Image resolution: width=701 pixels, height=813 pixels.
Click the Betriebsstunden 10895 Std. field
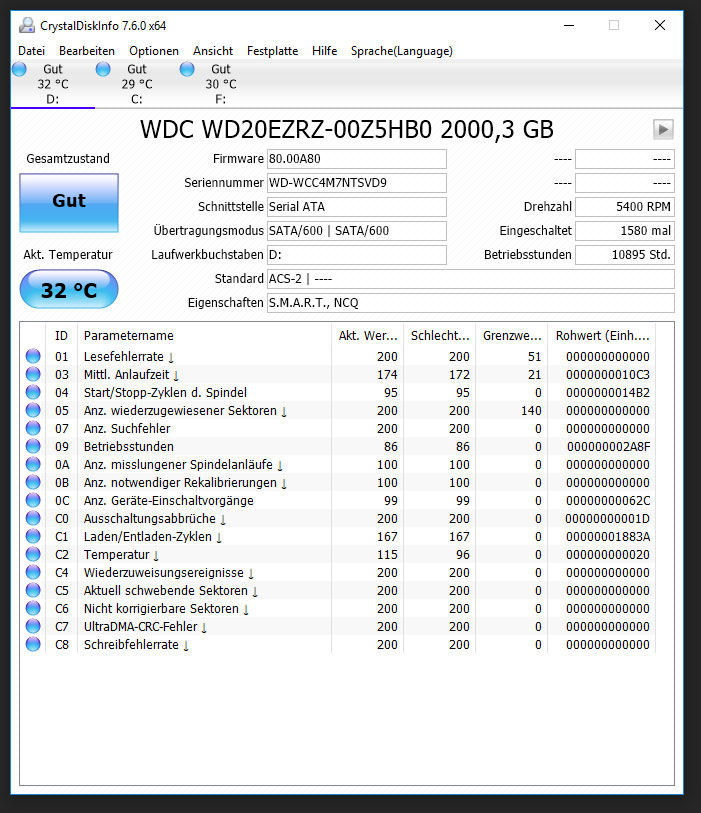click(625, 255)
